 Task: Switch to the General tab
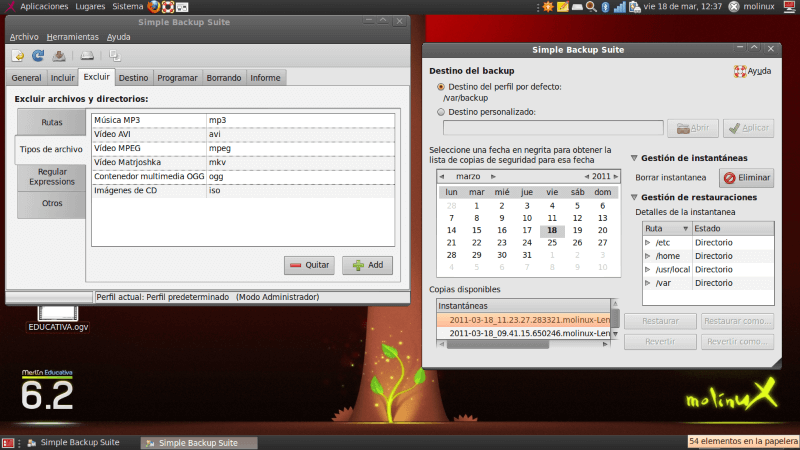(27, 78)
